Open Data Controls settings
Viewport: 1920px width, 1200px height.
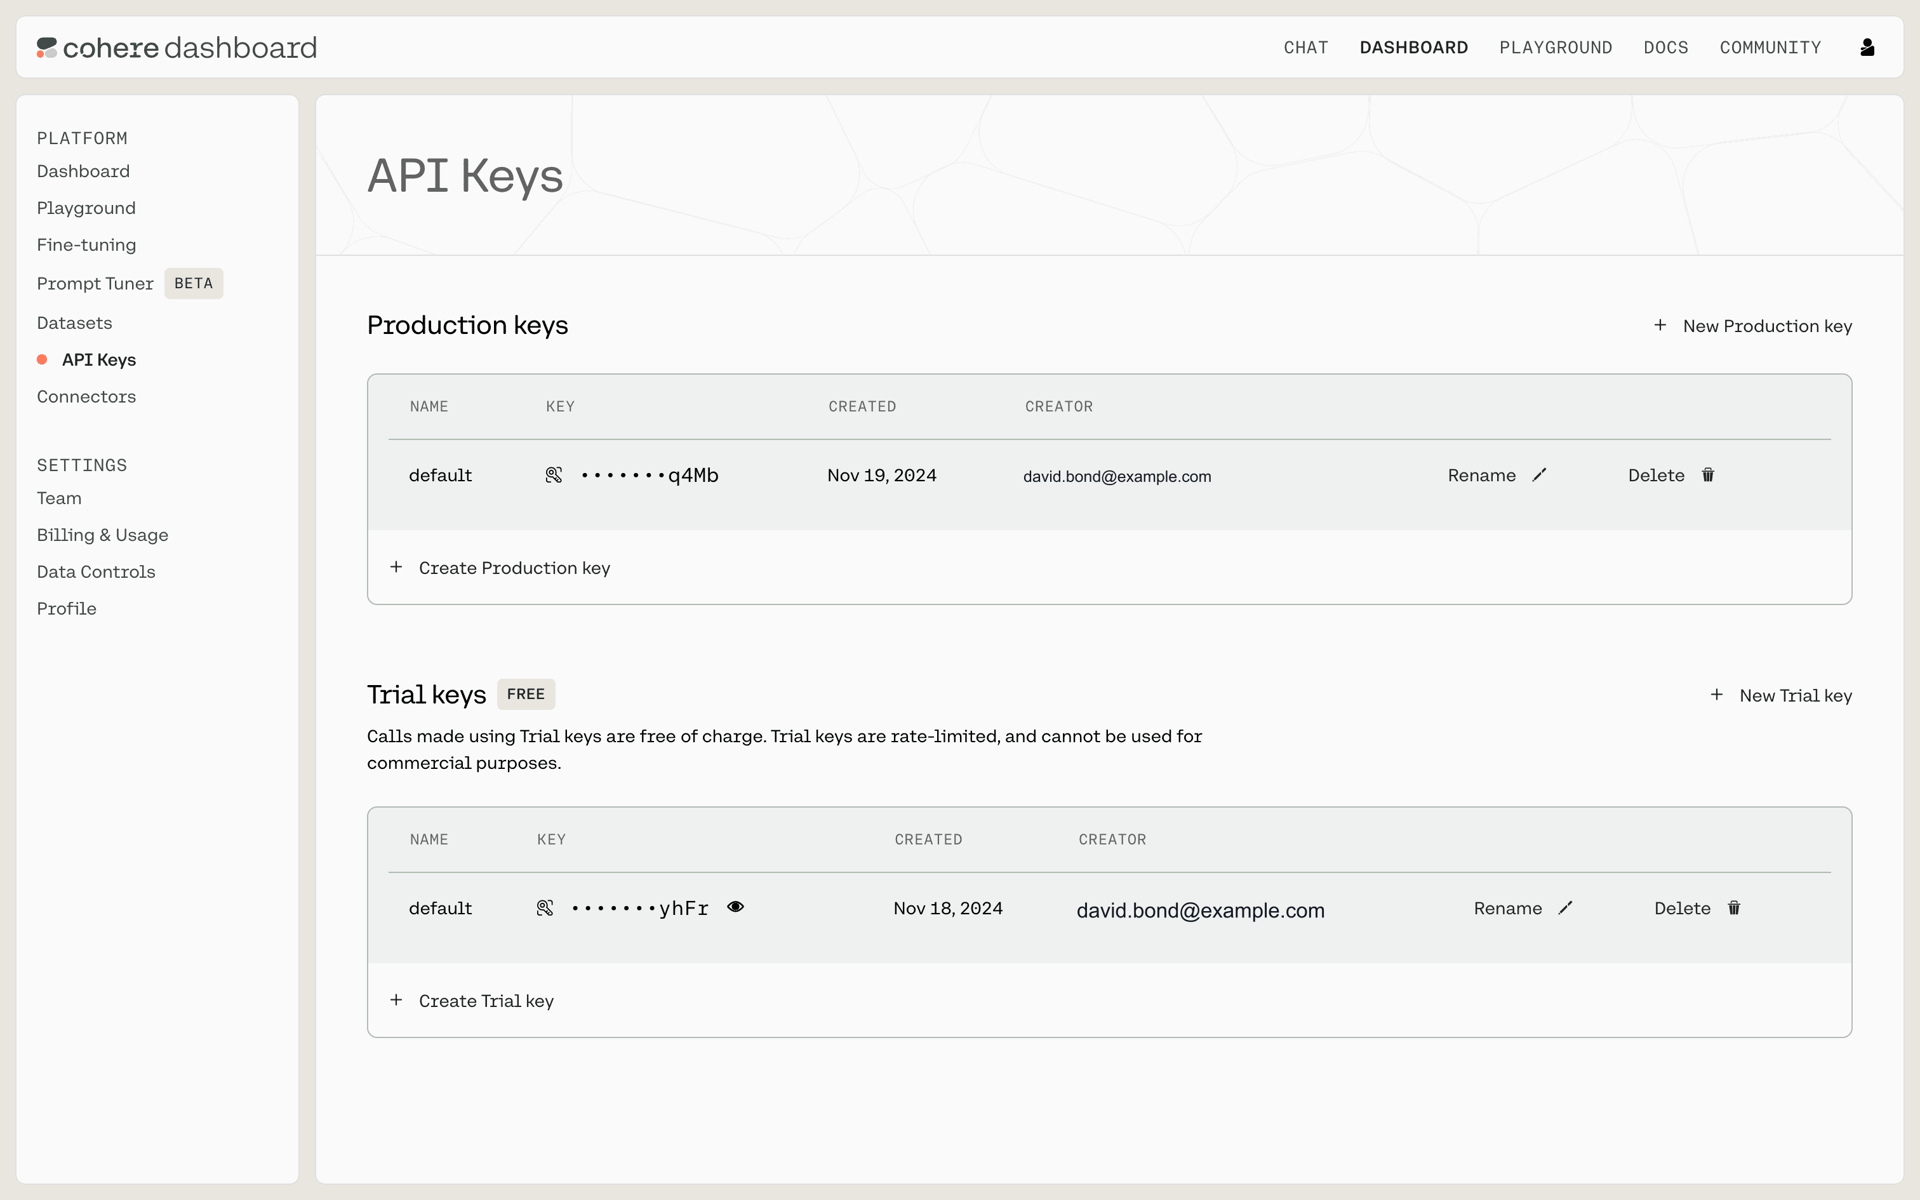coord(96,572)
